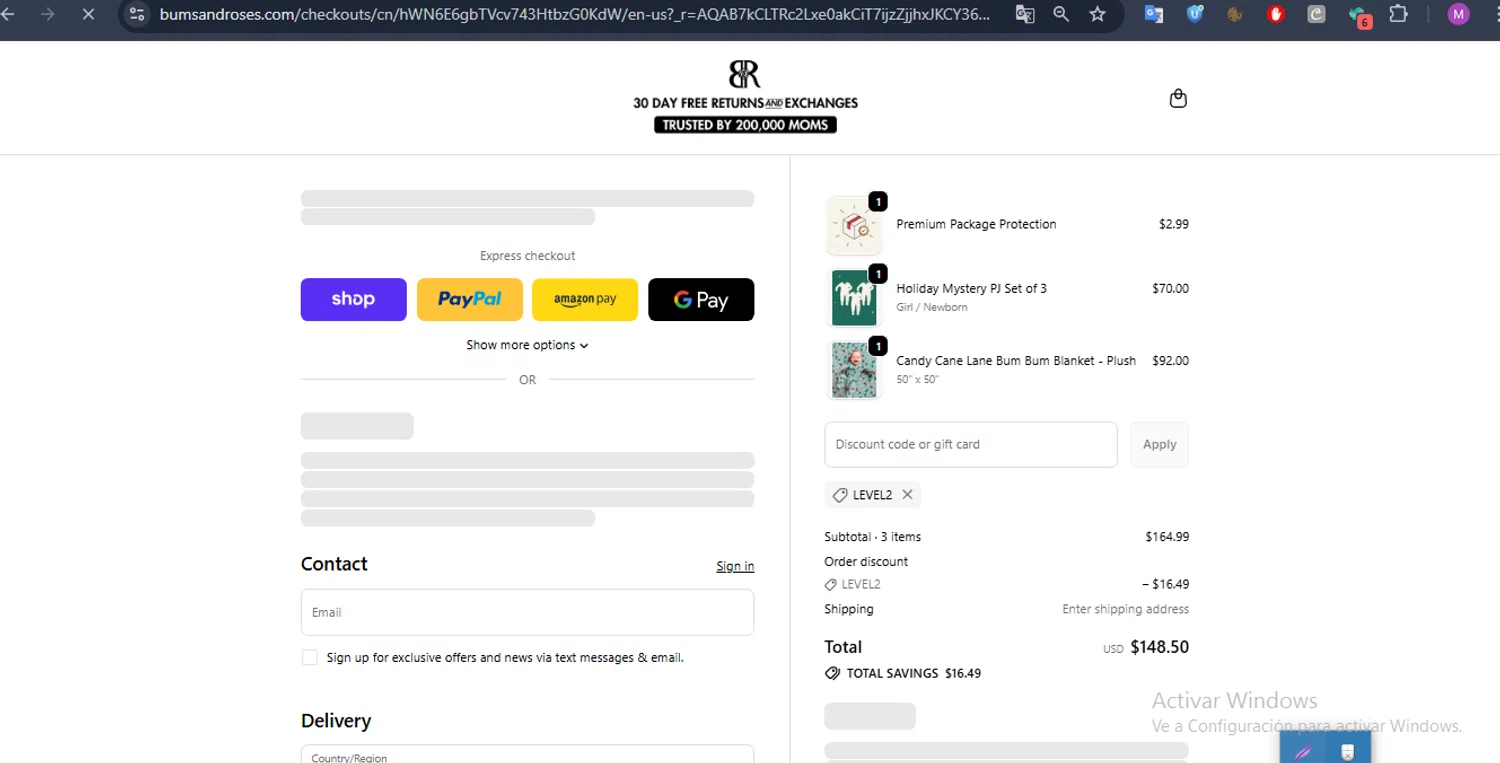Open the cookie extension icon
1500x763 pixels.
(x=1235, y=14)
